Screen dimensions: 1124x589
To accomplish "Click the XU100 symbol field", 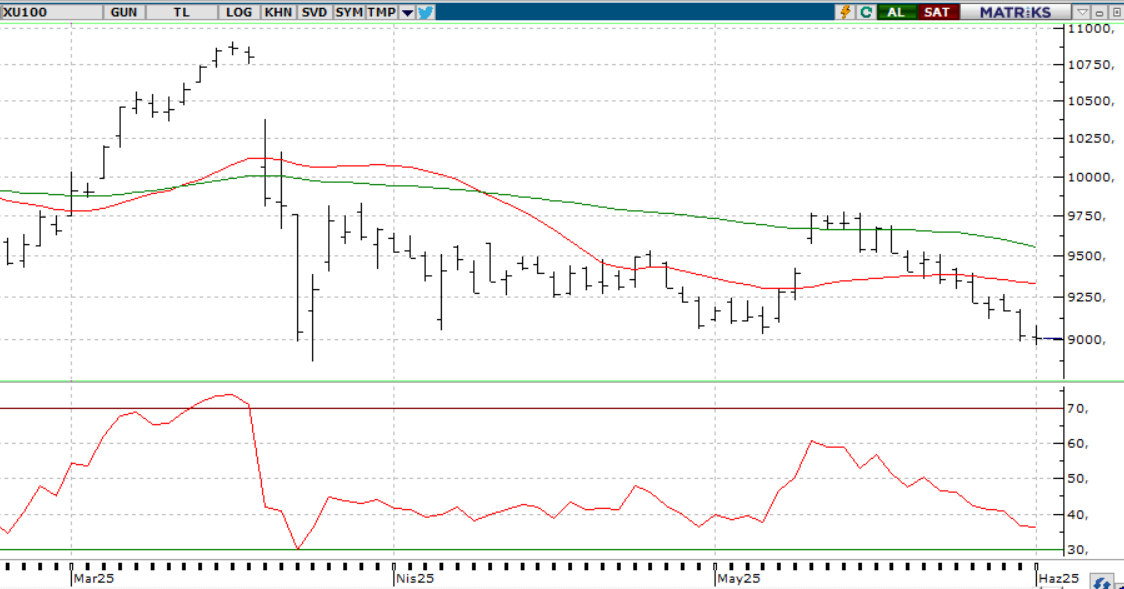I will (51, 12).
